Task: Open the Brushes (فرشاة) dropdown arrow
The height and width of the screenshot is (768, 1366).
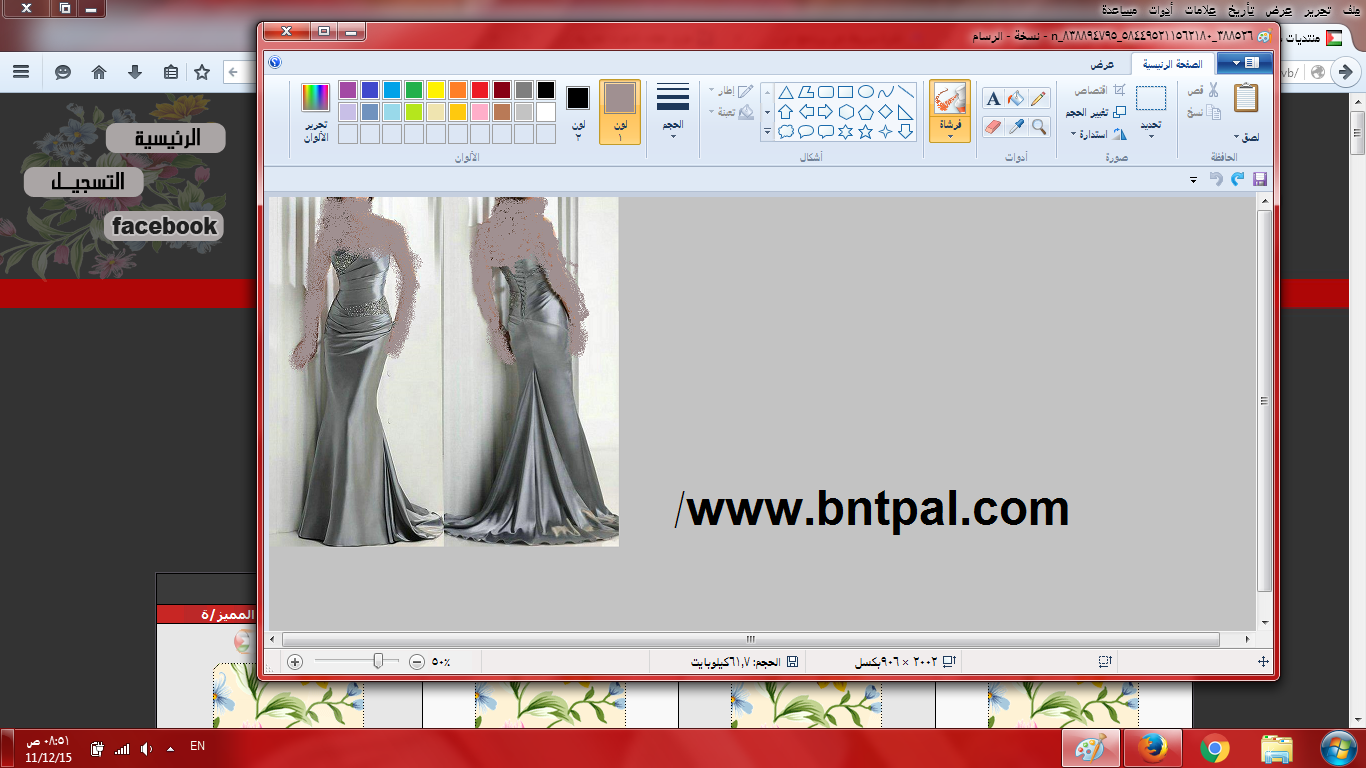Action: pyautogui.click(x=949, y=135)
